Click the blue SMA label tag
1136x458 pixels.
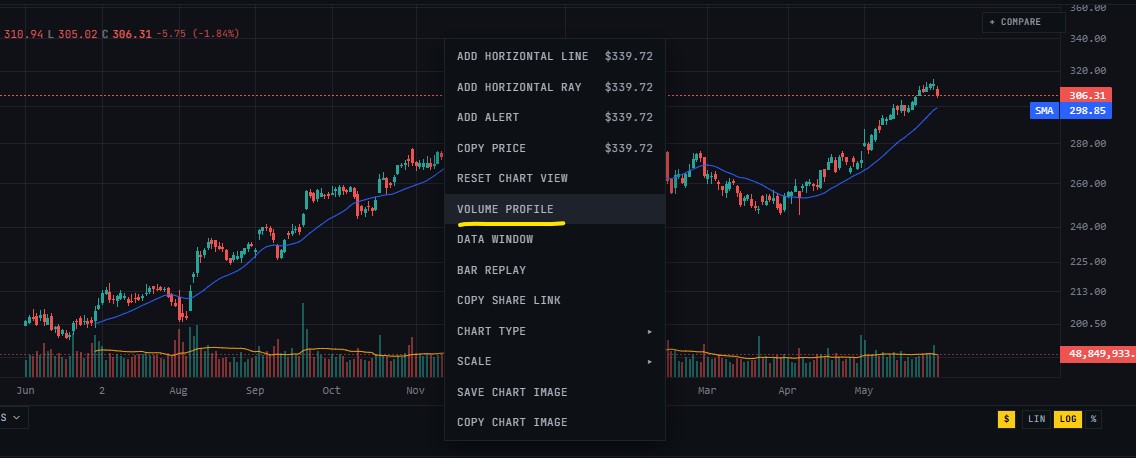click(1044, 111)
